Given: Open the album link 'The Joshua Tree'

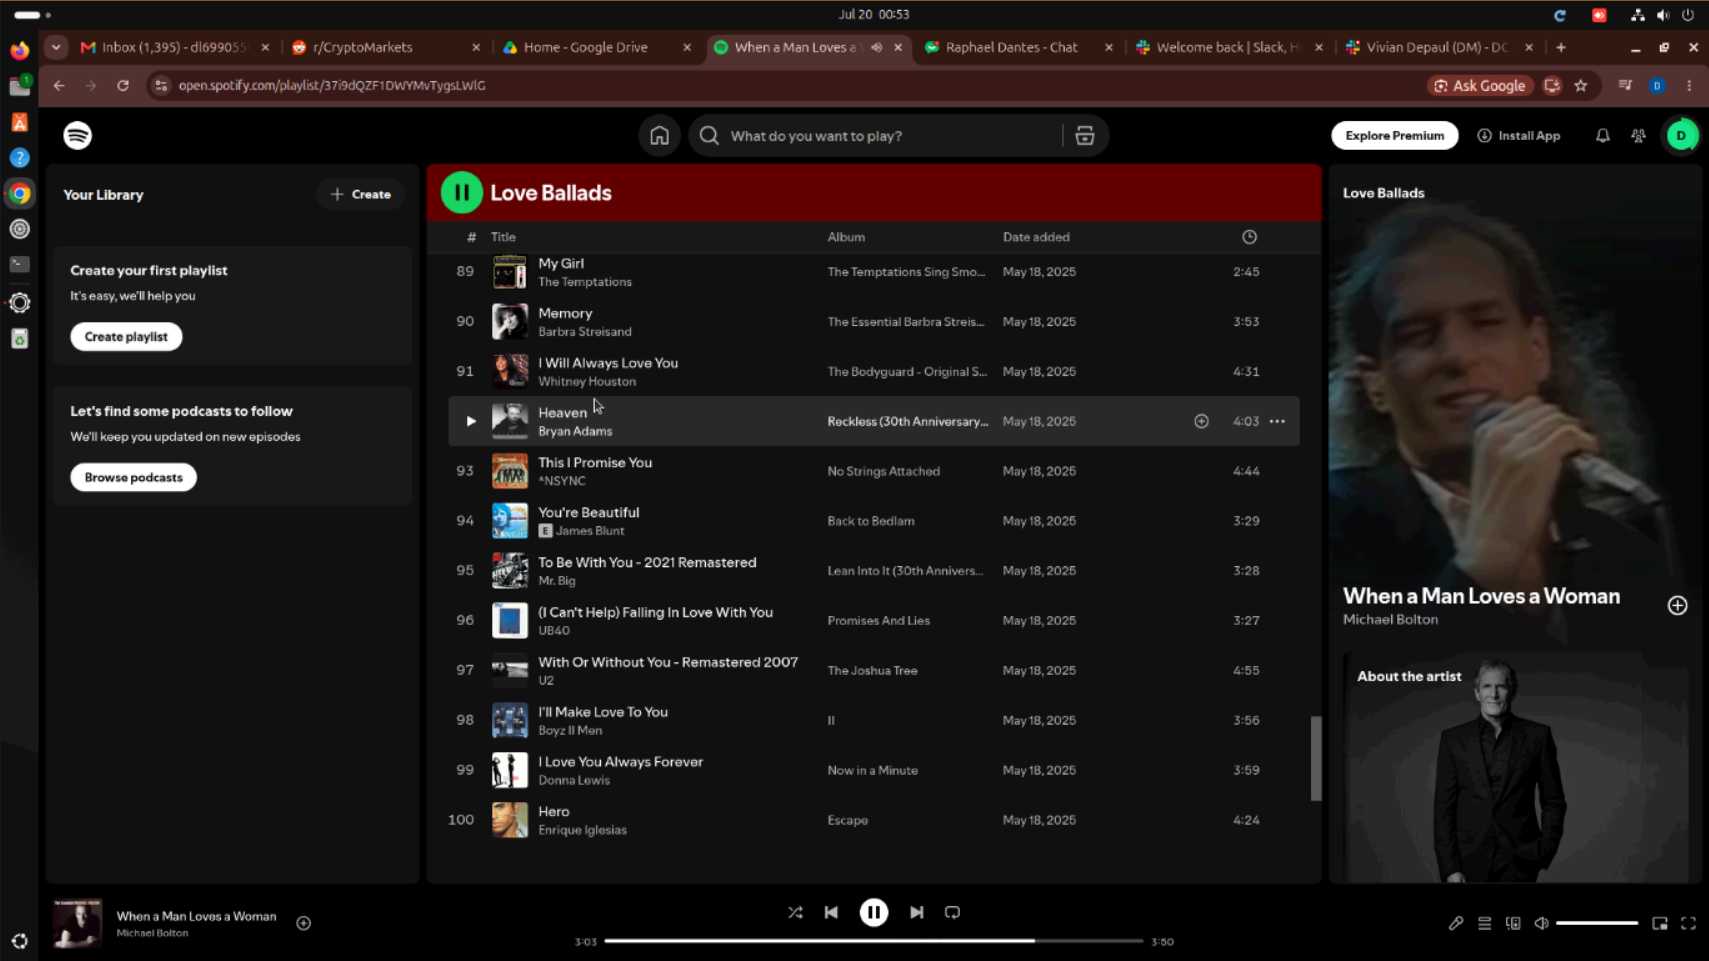Looking at the screenshot, I should (872, 671).
